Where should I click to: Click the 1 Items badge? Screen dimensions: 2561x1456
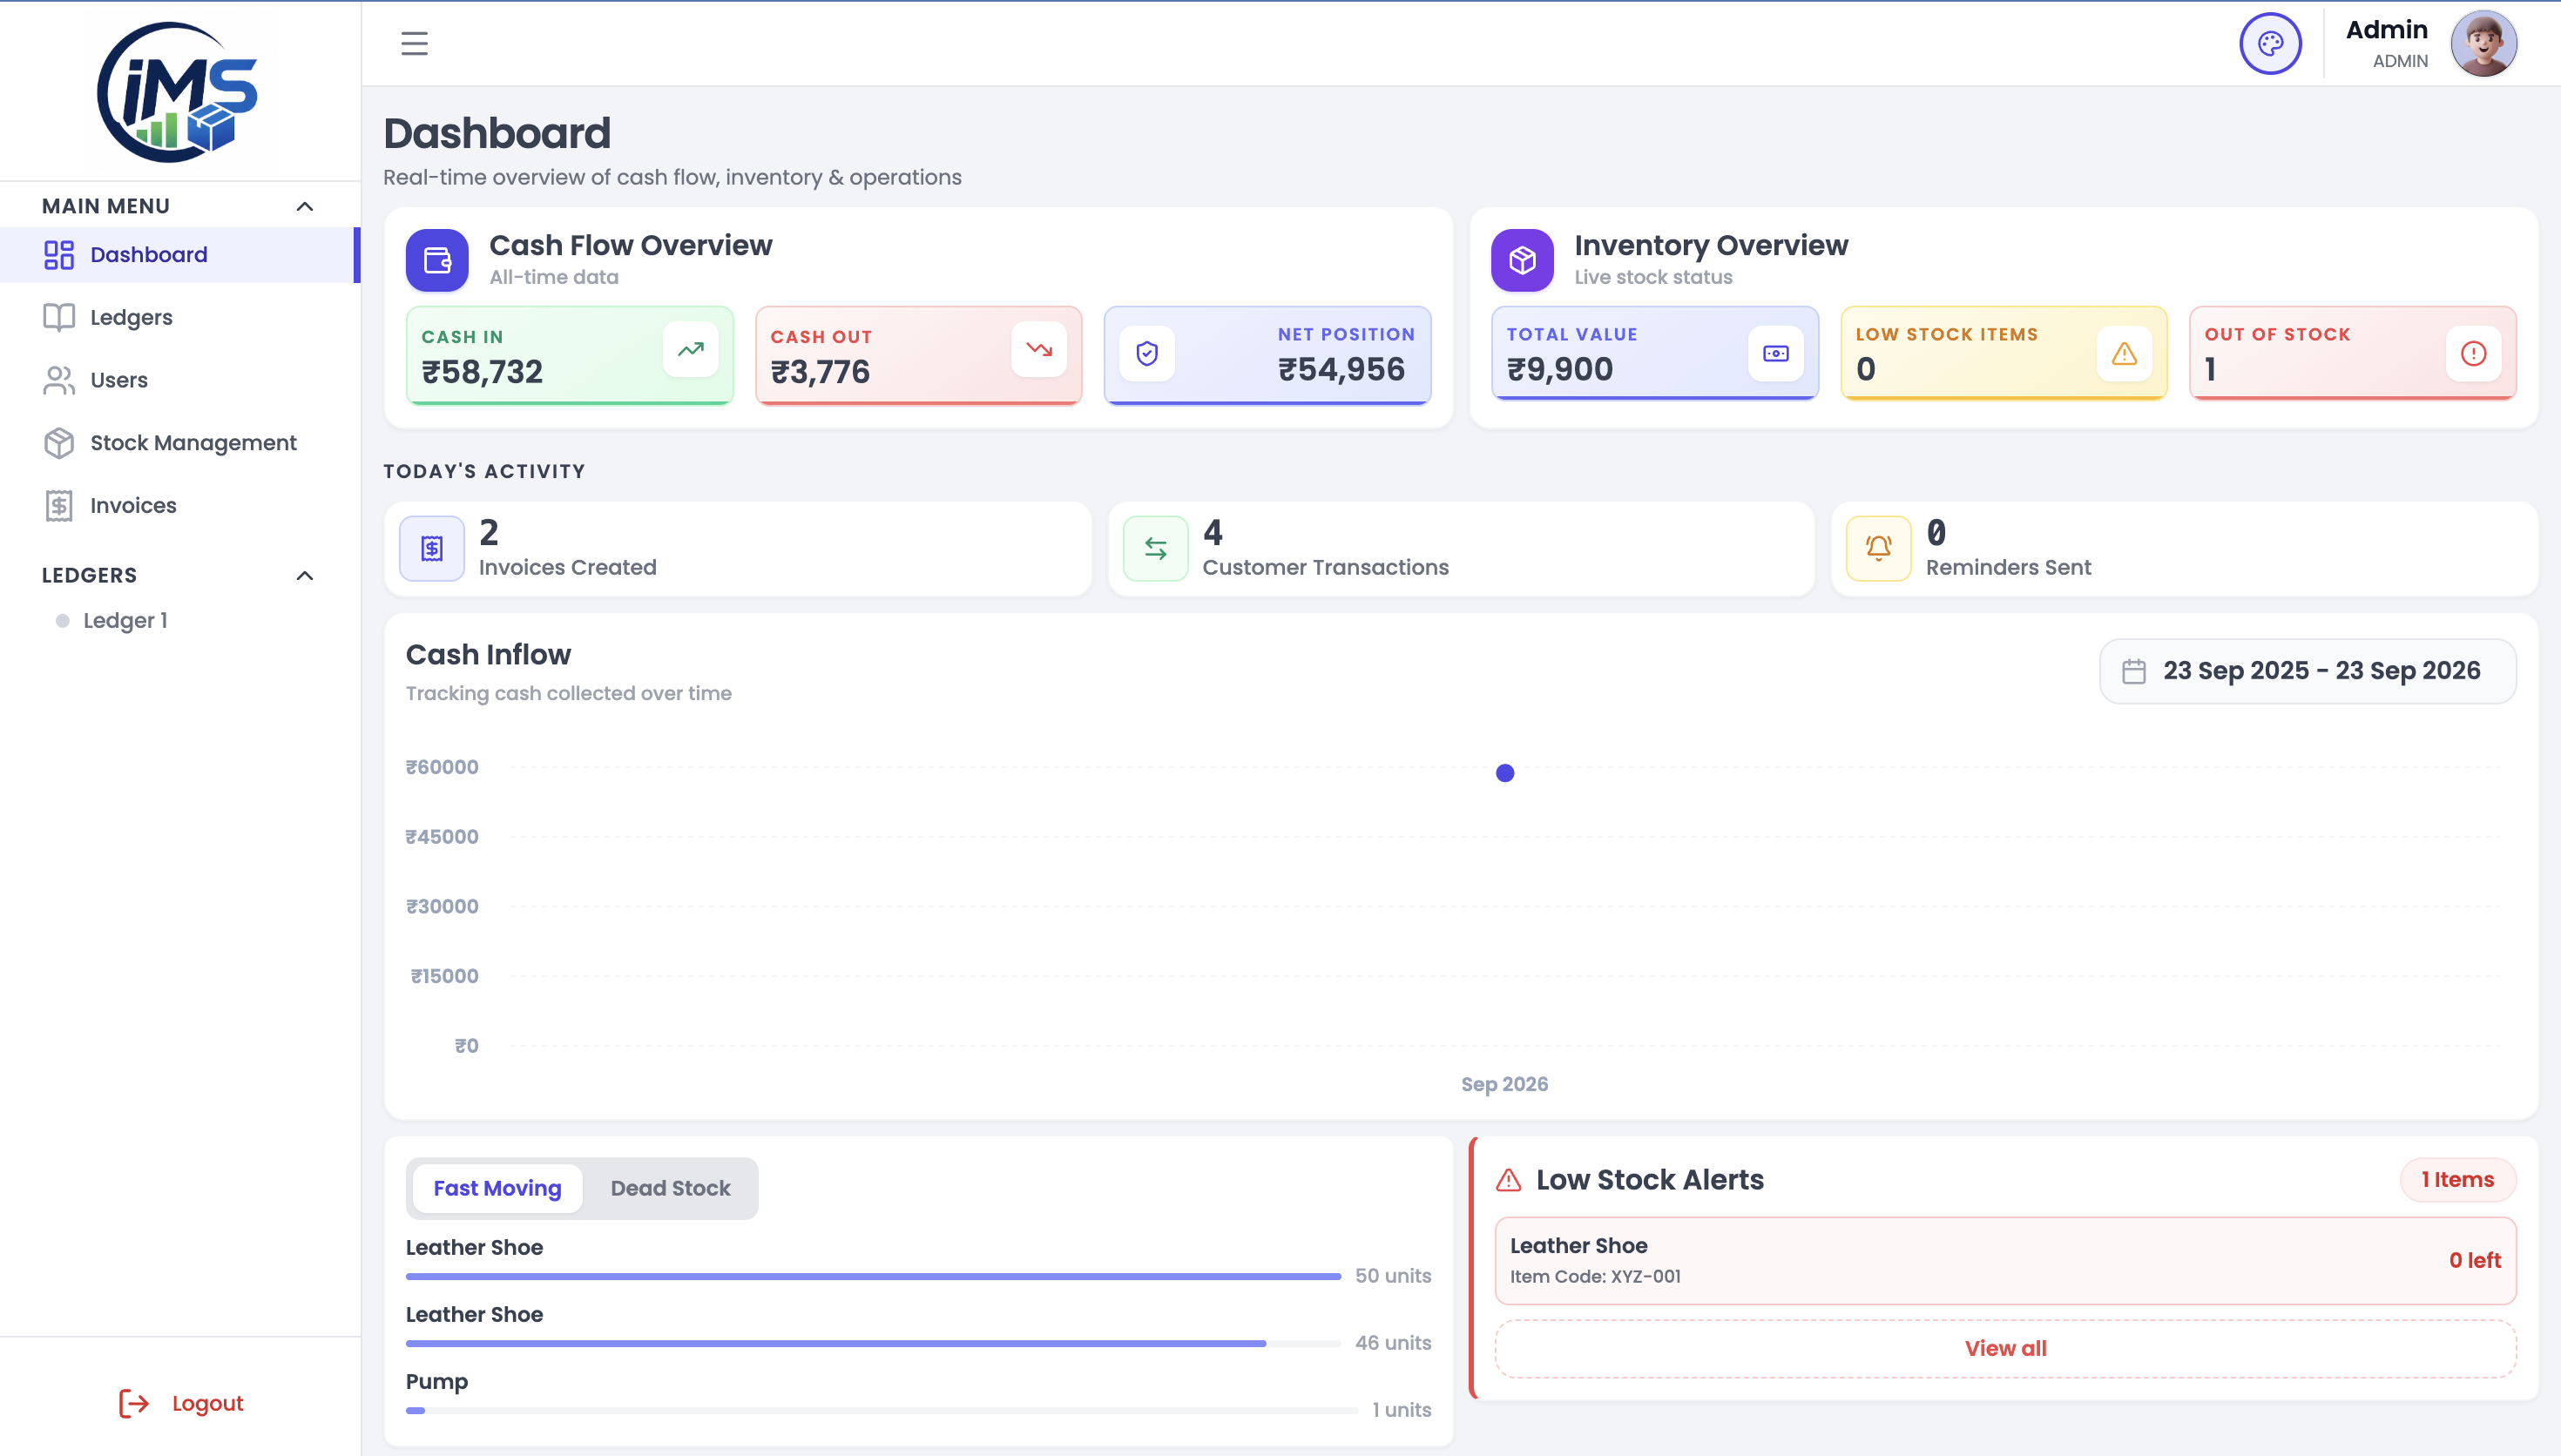[x=2457, y=1180]
